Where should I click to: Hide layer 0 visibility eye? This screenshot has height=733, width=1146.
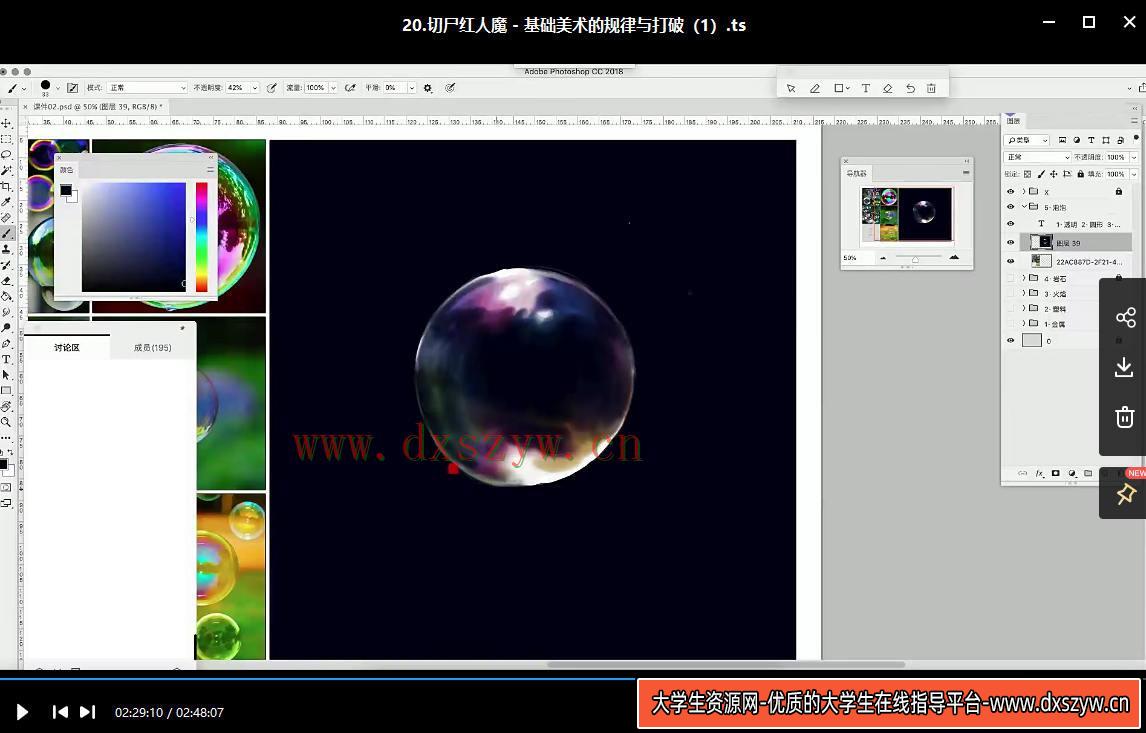1011,340
